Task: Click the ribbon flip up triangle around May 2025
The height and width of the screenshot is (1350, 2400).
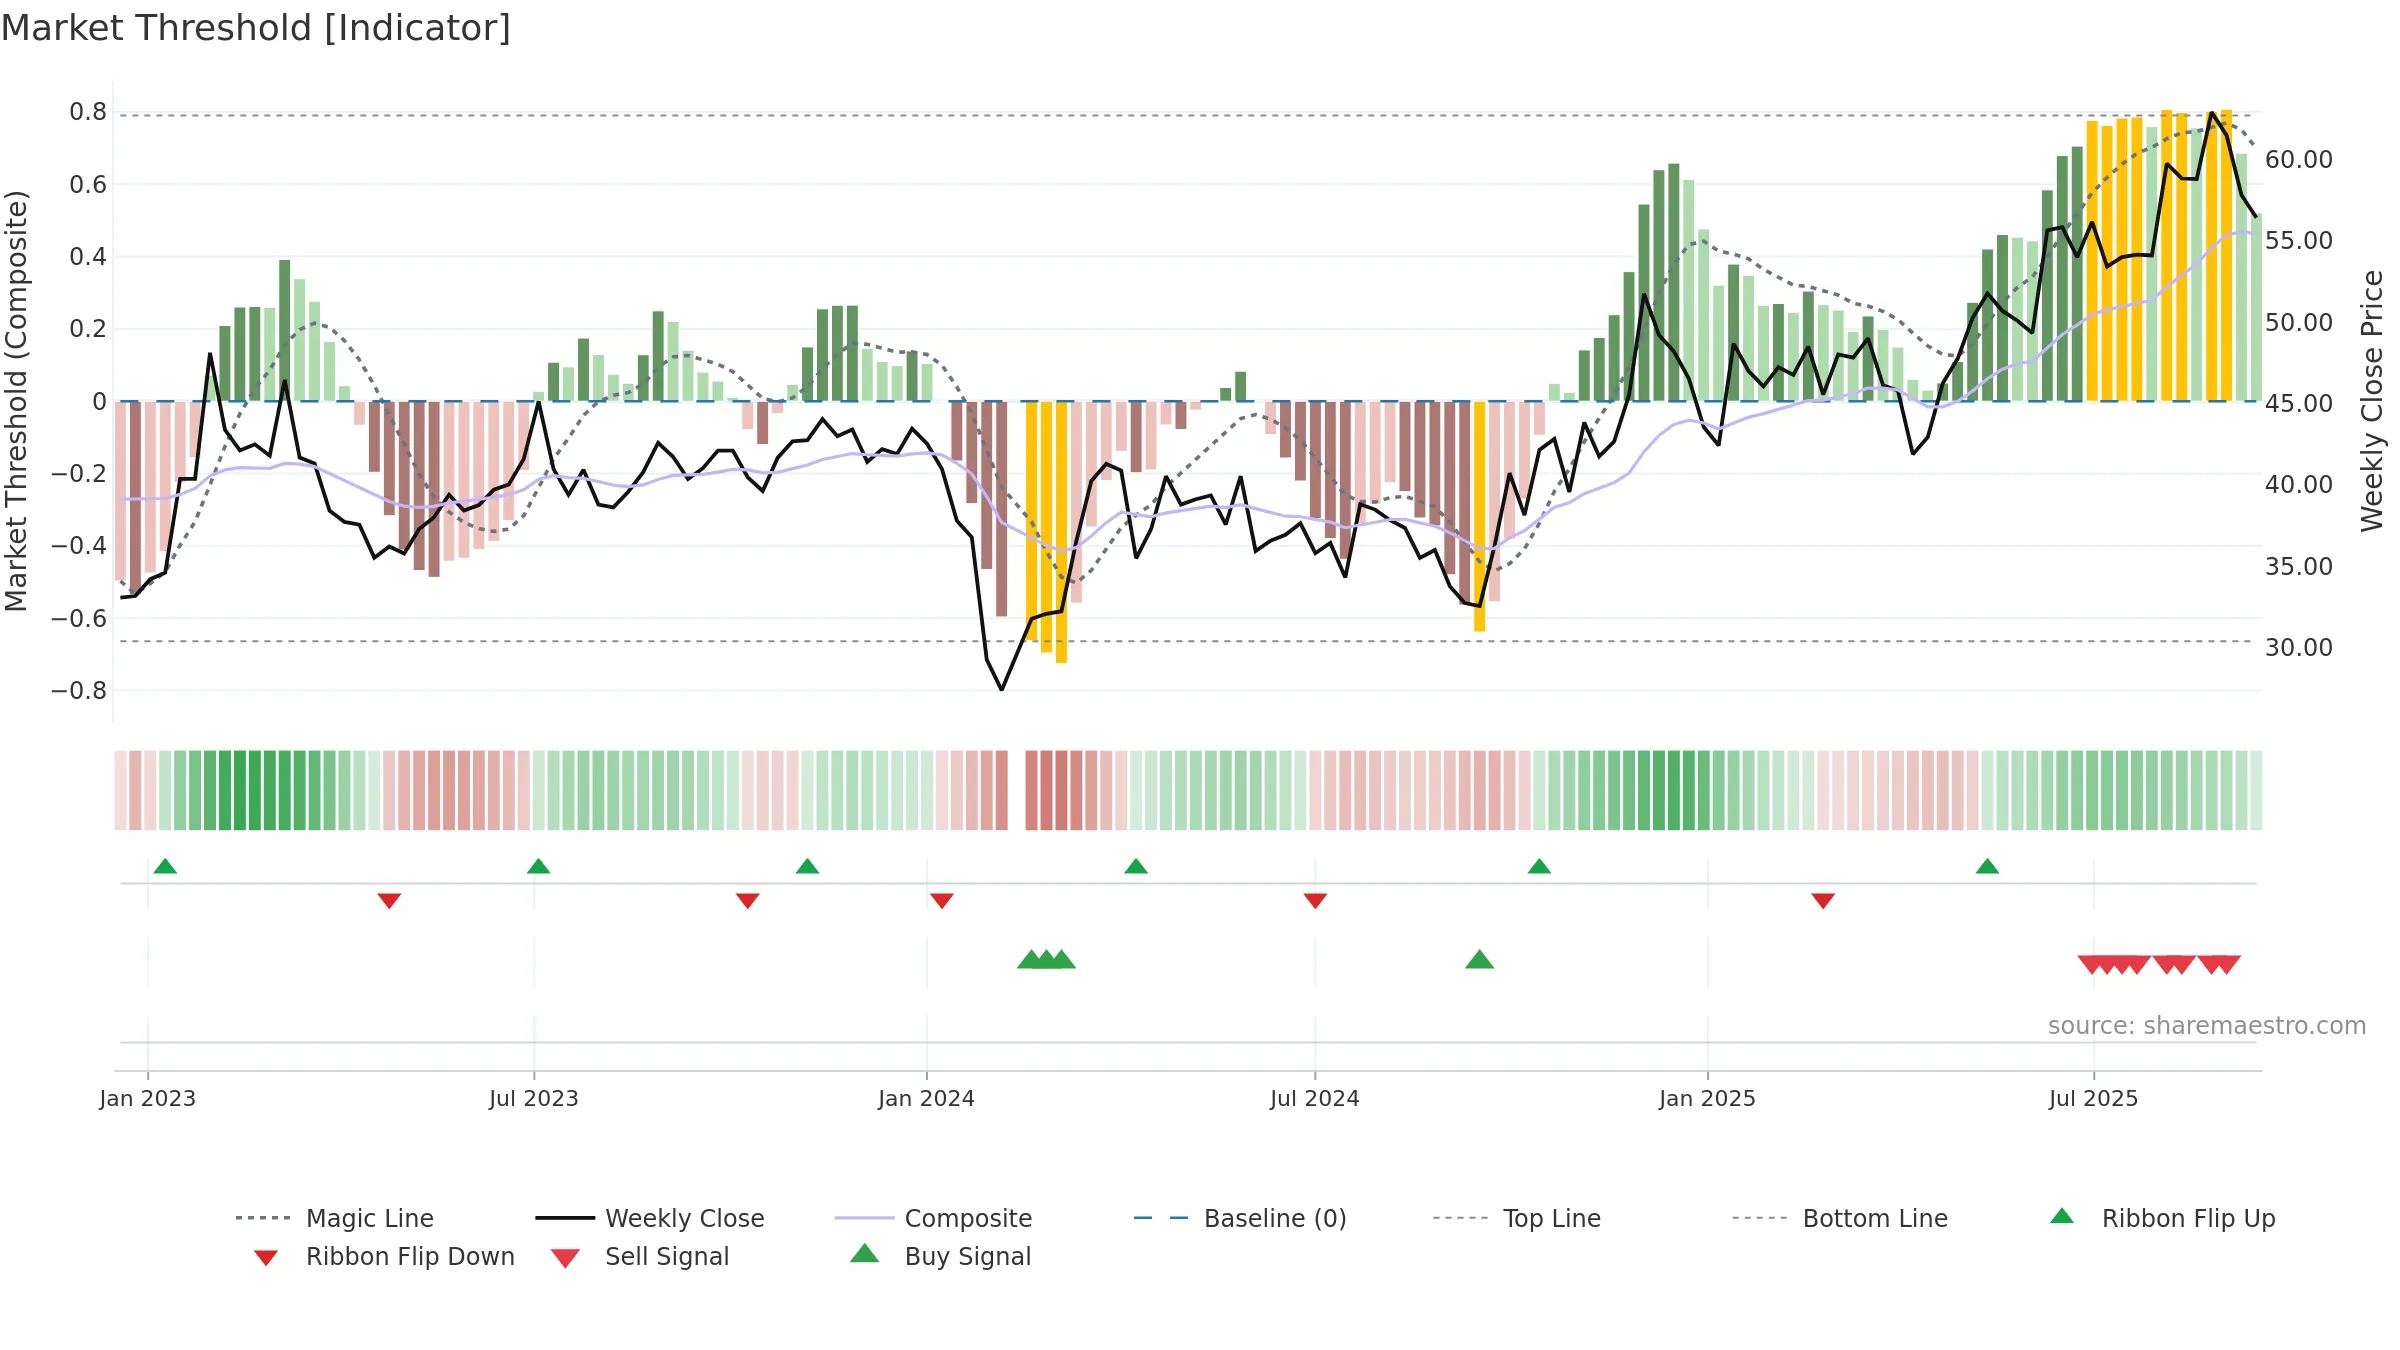Action: 1987,866
